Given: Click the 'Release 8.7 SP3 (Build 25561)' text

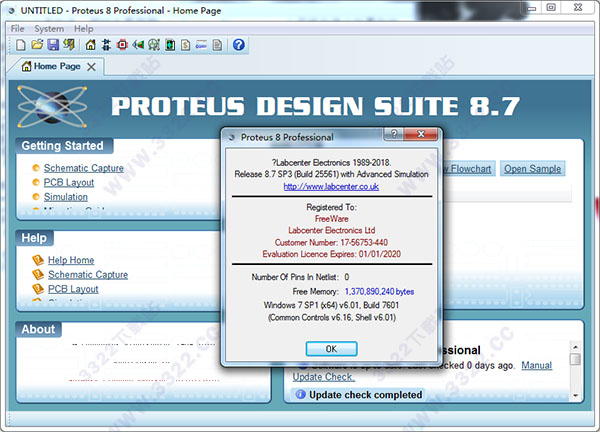Looking at the screenshot, I should click(287, 174).
